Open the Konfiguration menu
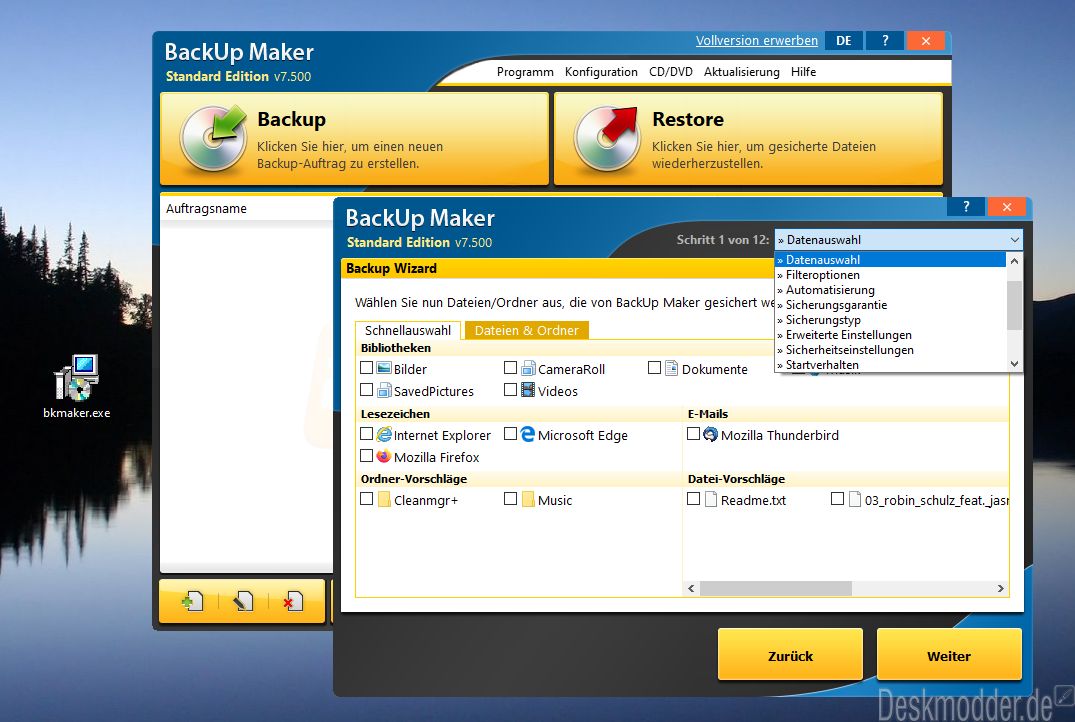The image size is (1075, 722). tap(601, 72)
